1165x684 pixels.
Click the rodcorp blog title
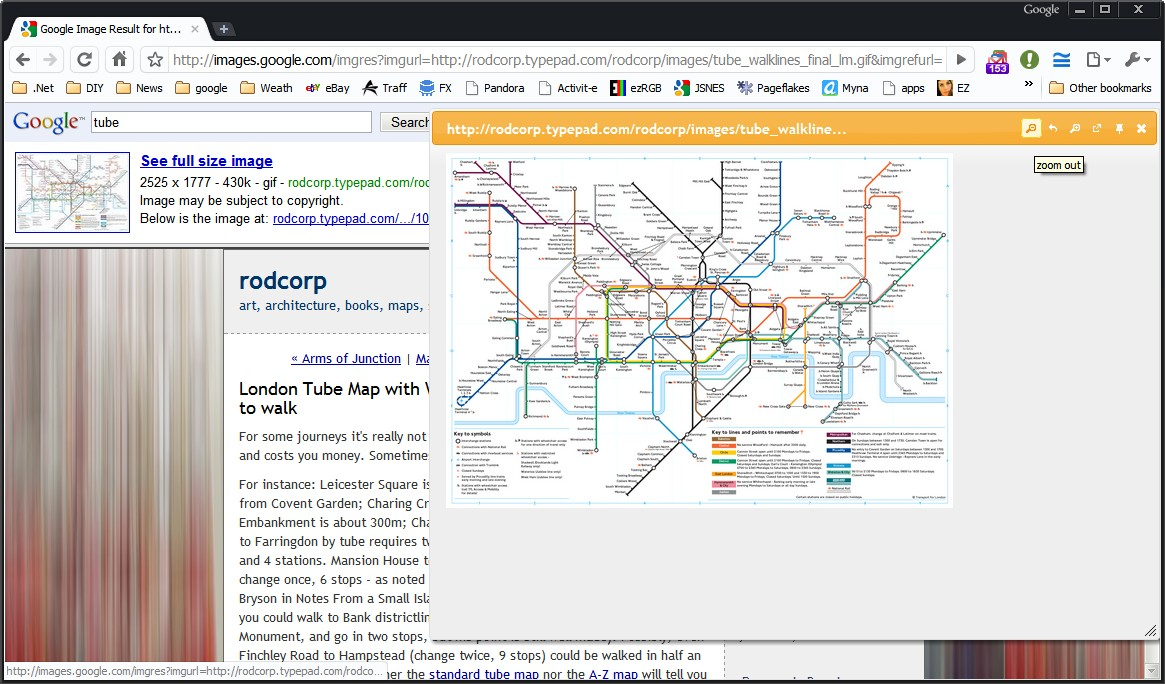[x=283, y=281]
